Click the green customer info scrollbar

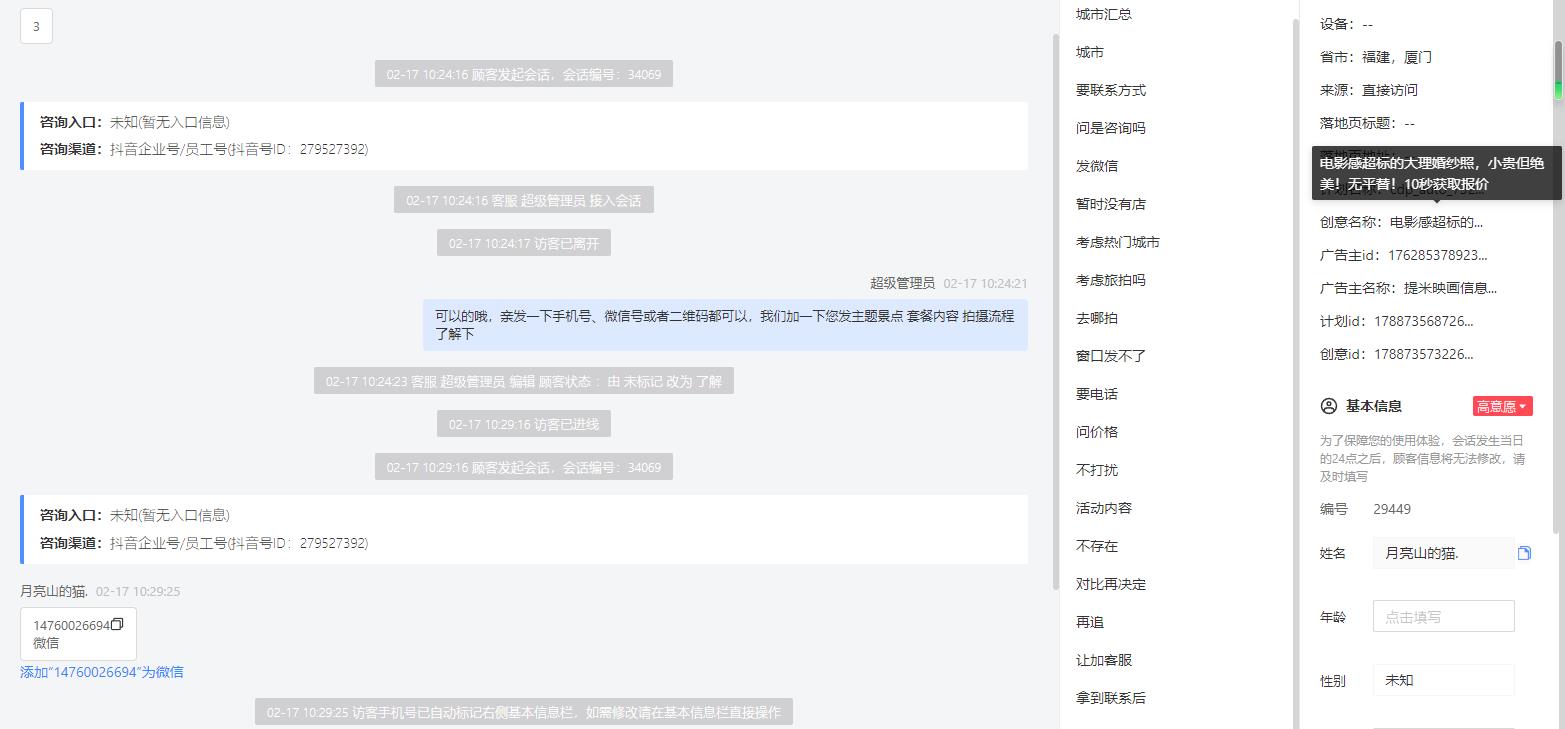click(x=1557, y=70)
